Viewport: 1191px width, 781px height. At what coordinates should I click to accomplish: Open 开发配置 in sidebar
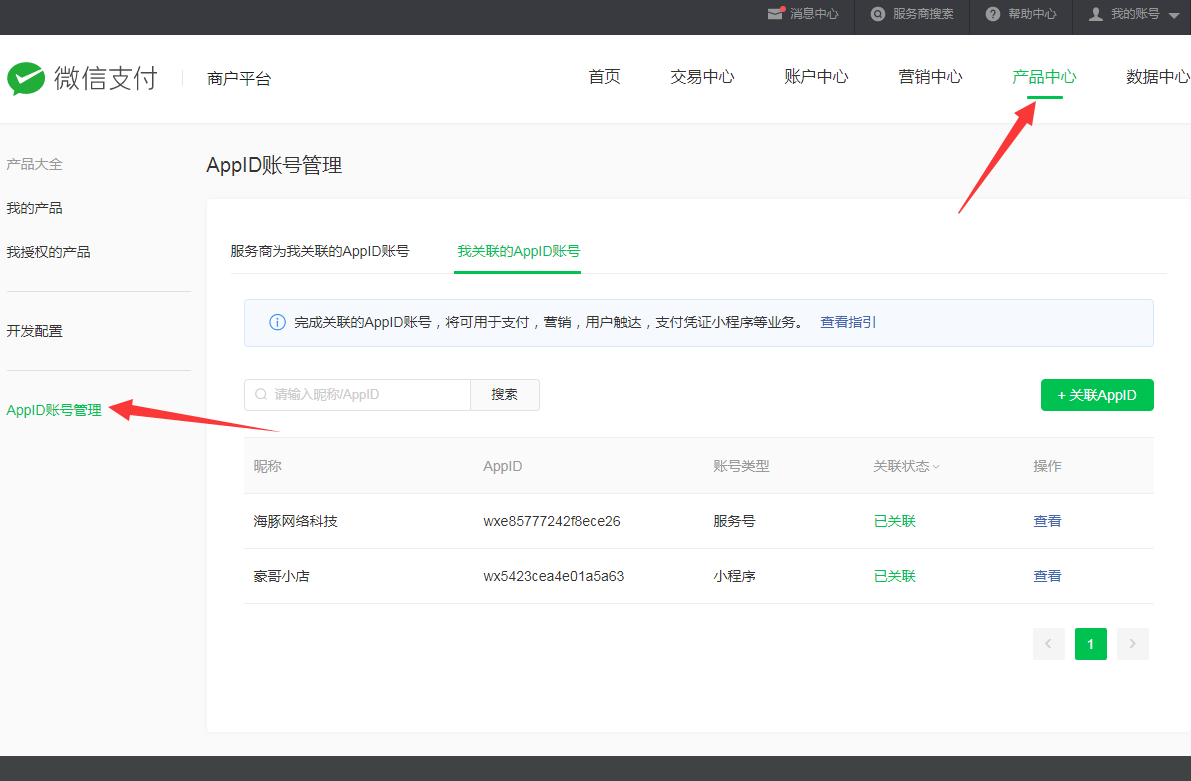(34, 331)
